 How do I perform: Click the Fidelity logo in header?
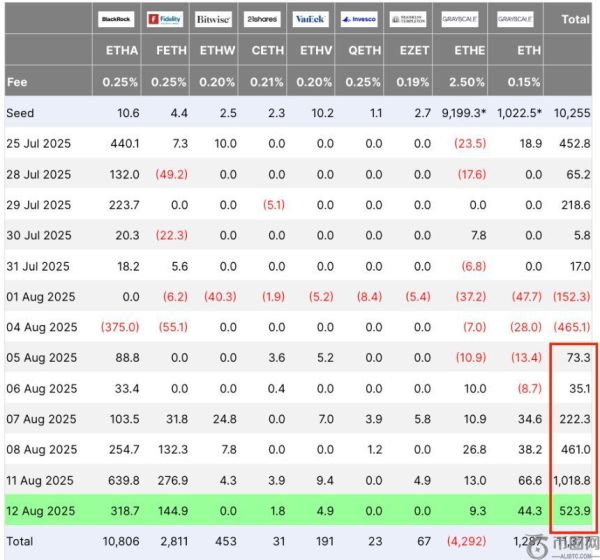(x=166, y=19)
